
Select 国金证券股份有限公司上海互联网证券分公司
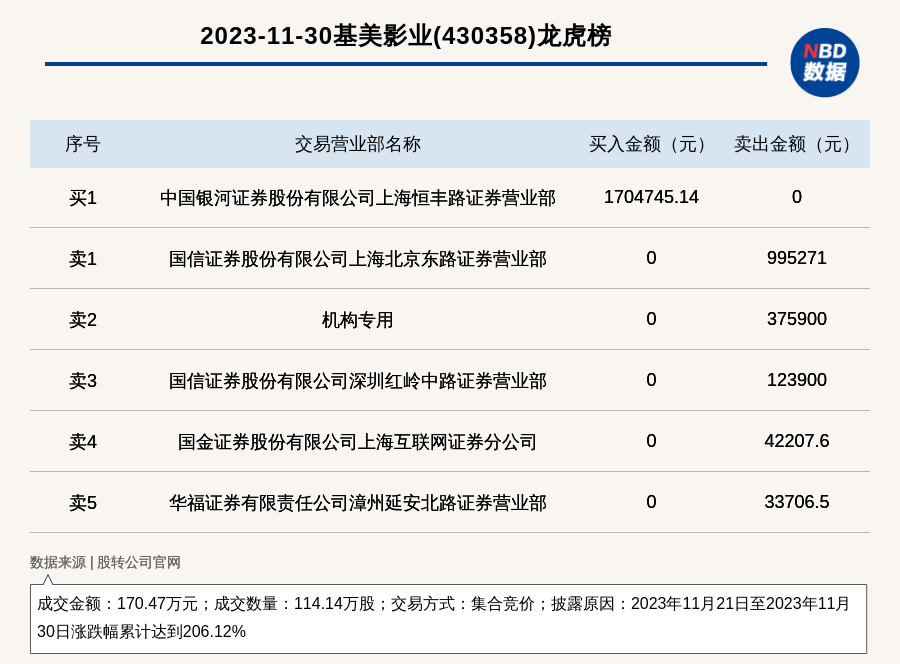tap(358, 442)
